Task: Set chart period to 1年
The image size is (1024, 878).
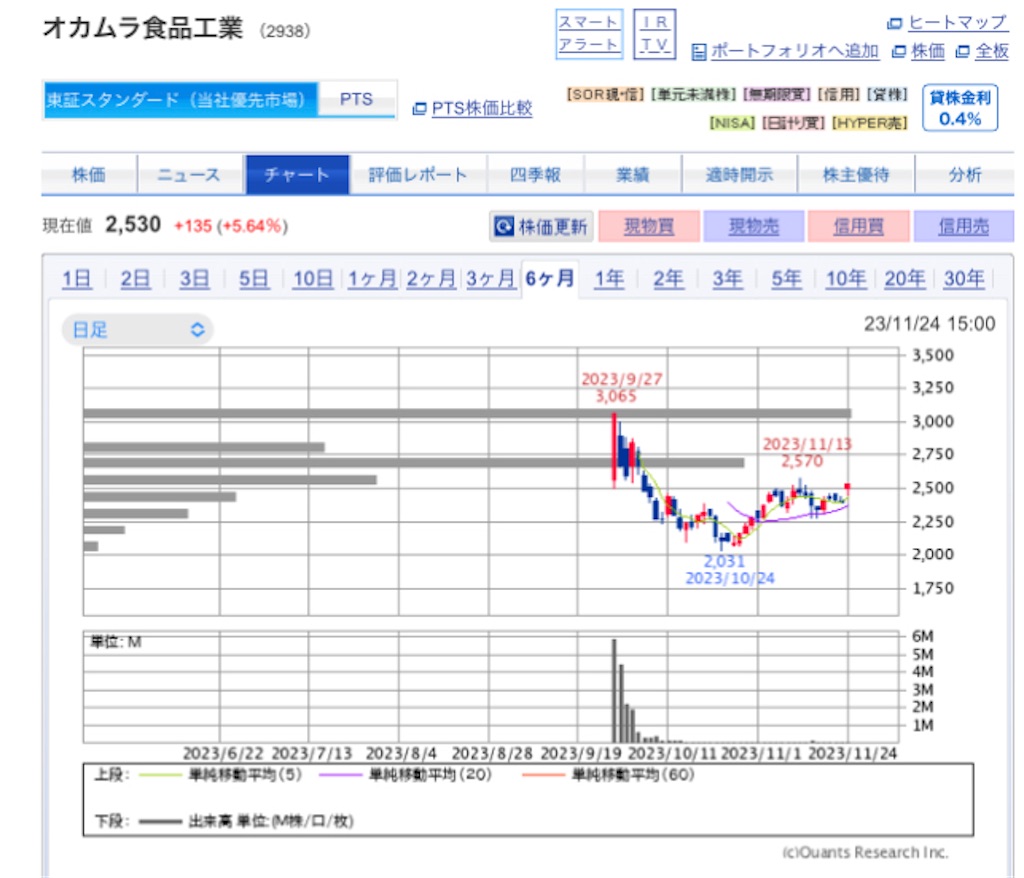Action: coord(609,279)
